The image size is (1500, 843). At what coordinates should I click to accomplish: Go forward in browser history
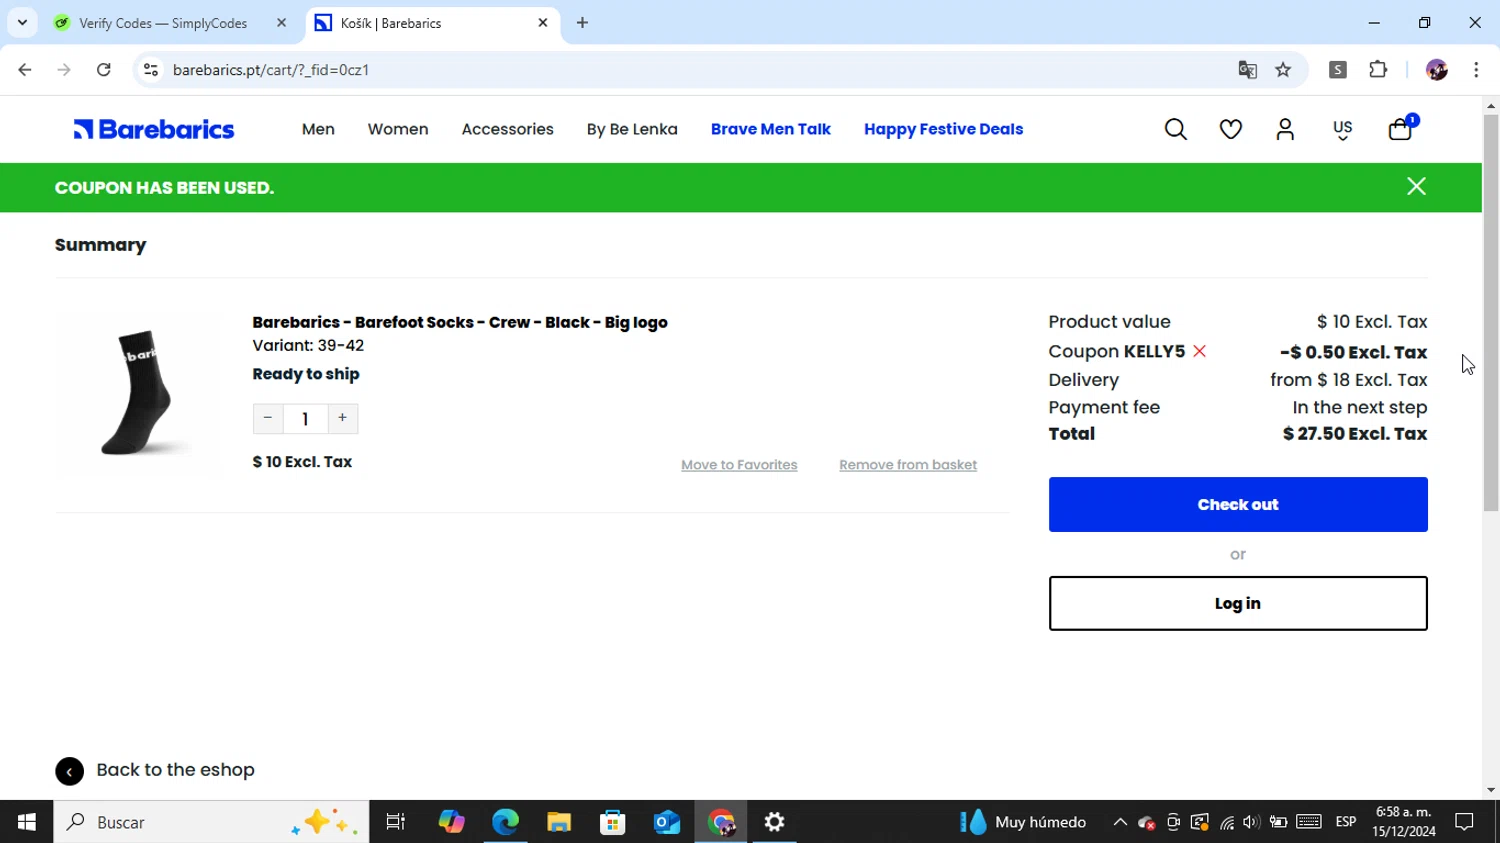click(64, 70)
